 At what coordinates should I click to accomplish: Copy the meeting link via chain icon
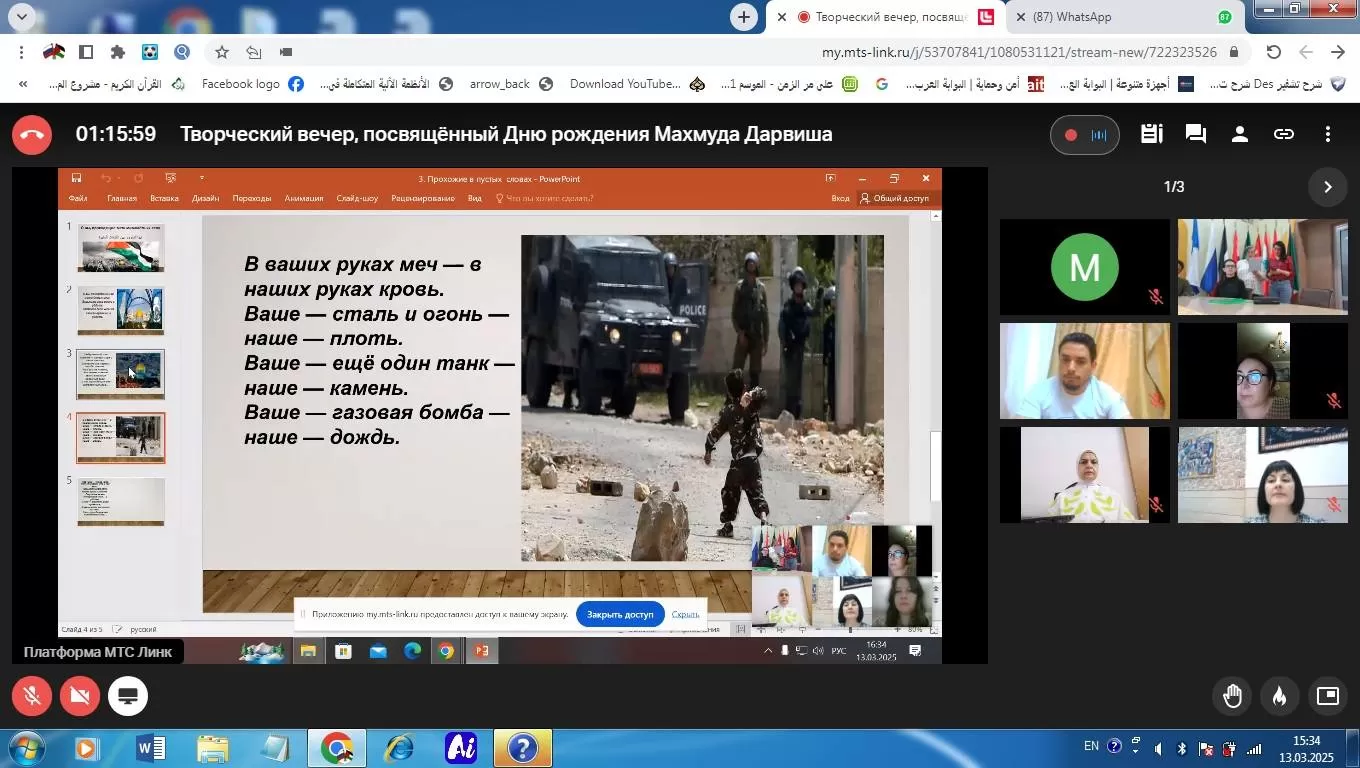coord(1284,134)
